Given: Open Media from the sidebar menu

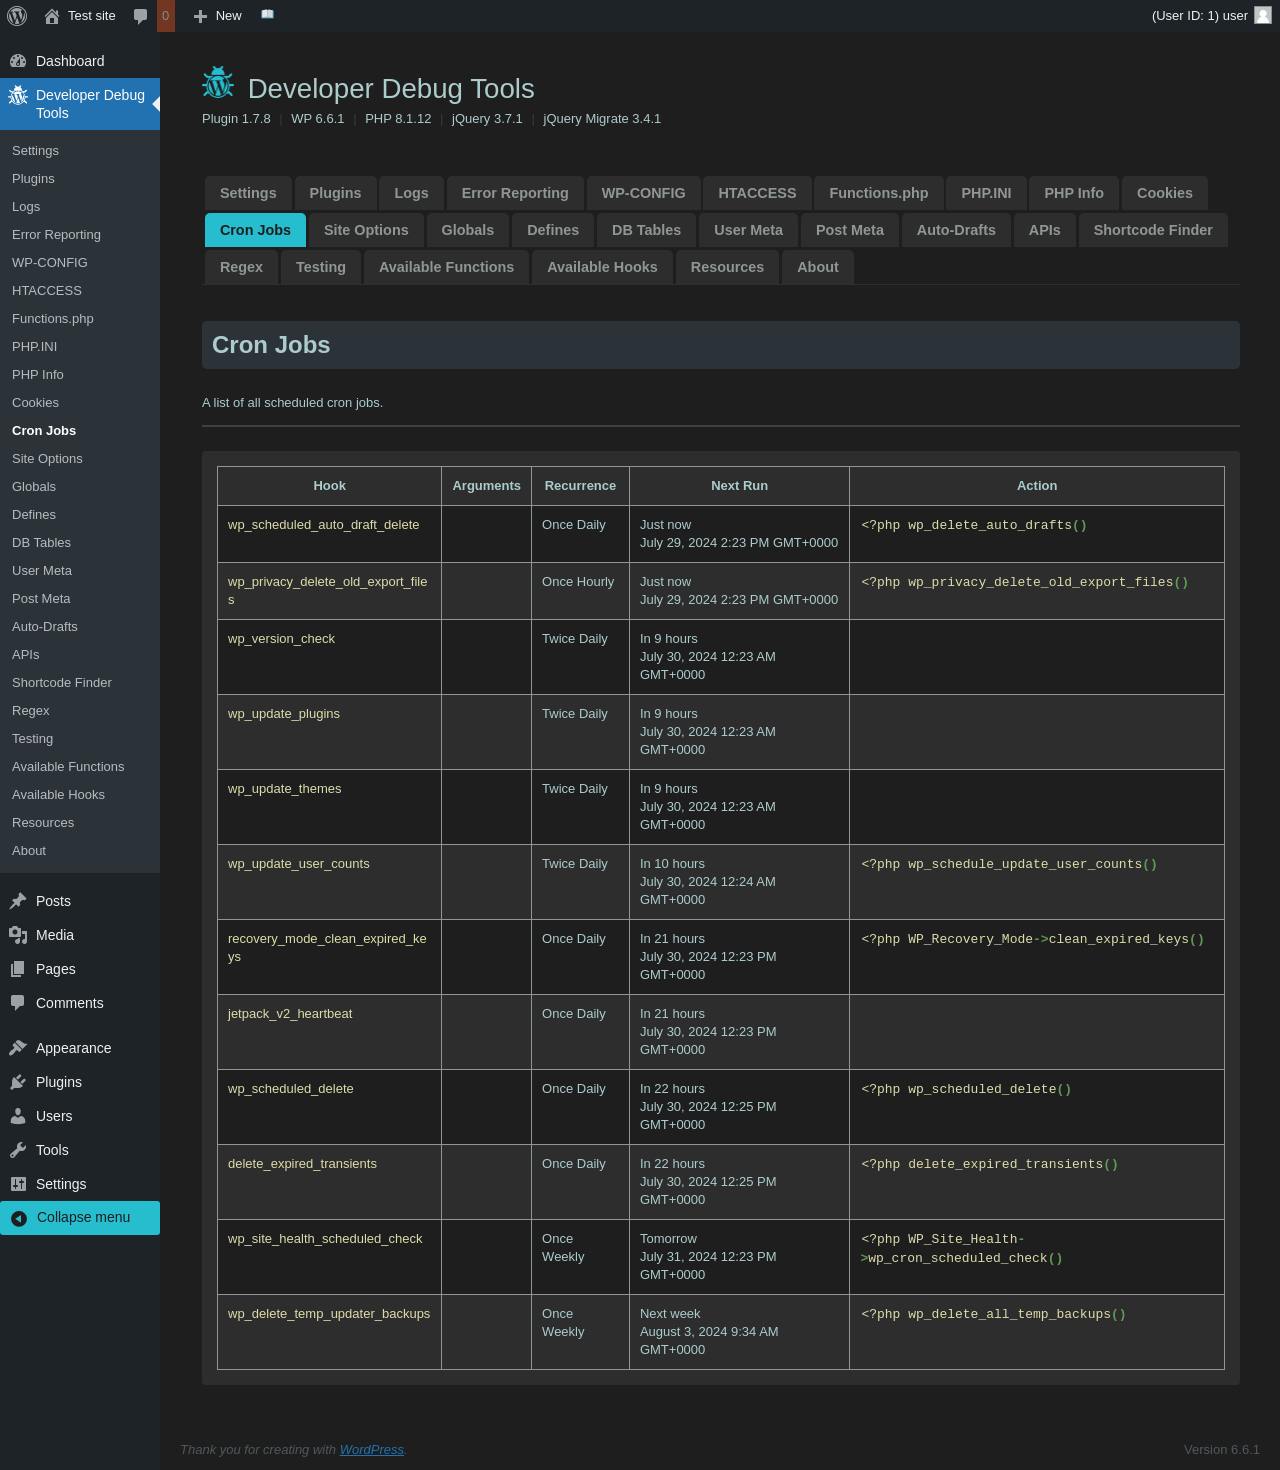Looking at the screenshot, I should coord(55,935).
